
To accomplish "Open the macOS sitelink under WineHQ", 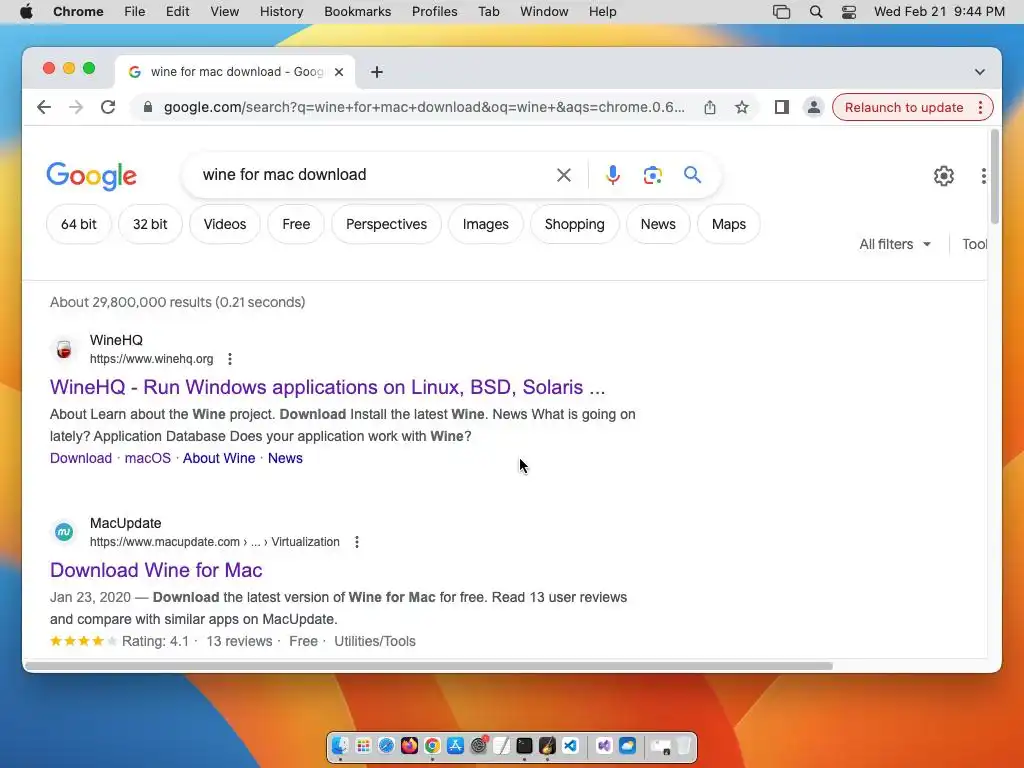I will [x=148, y=458].
